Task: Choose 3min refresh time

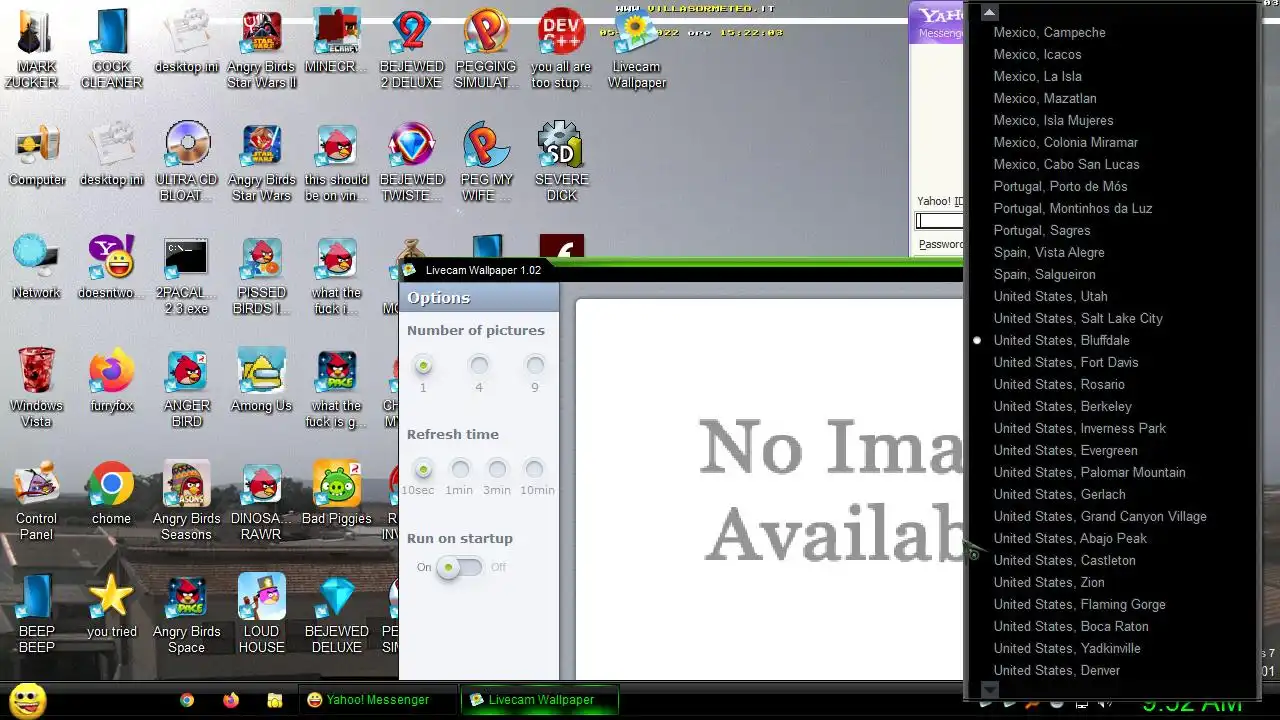Action: coord(497,469)
